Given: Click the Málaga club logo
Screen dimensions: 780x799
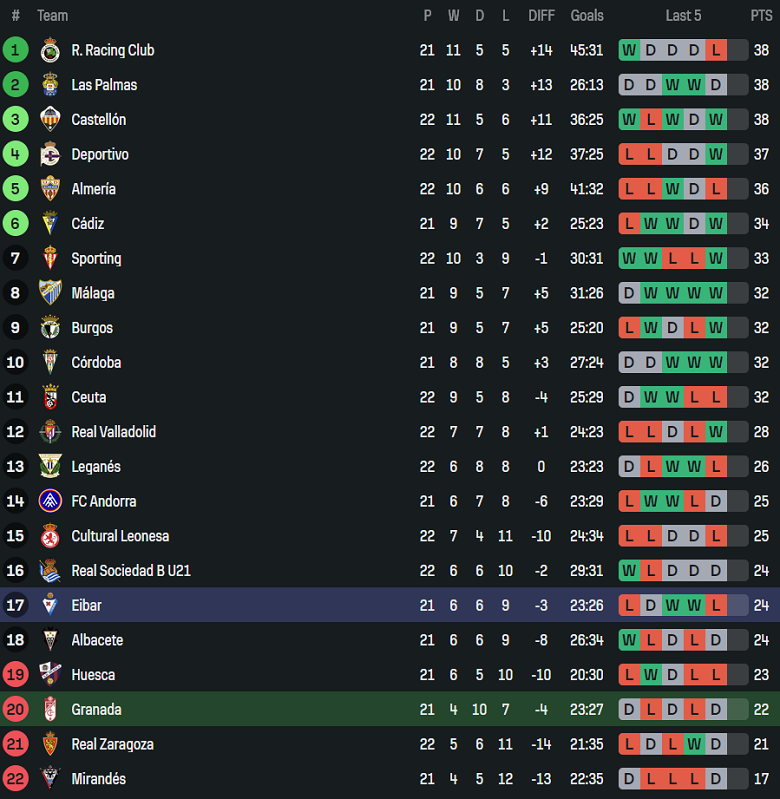Looking at the screenshot, I should click(50, 293).
